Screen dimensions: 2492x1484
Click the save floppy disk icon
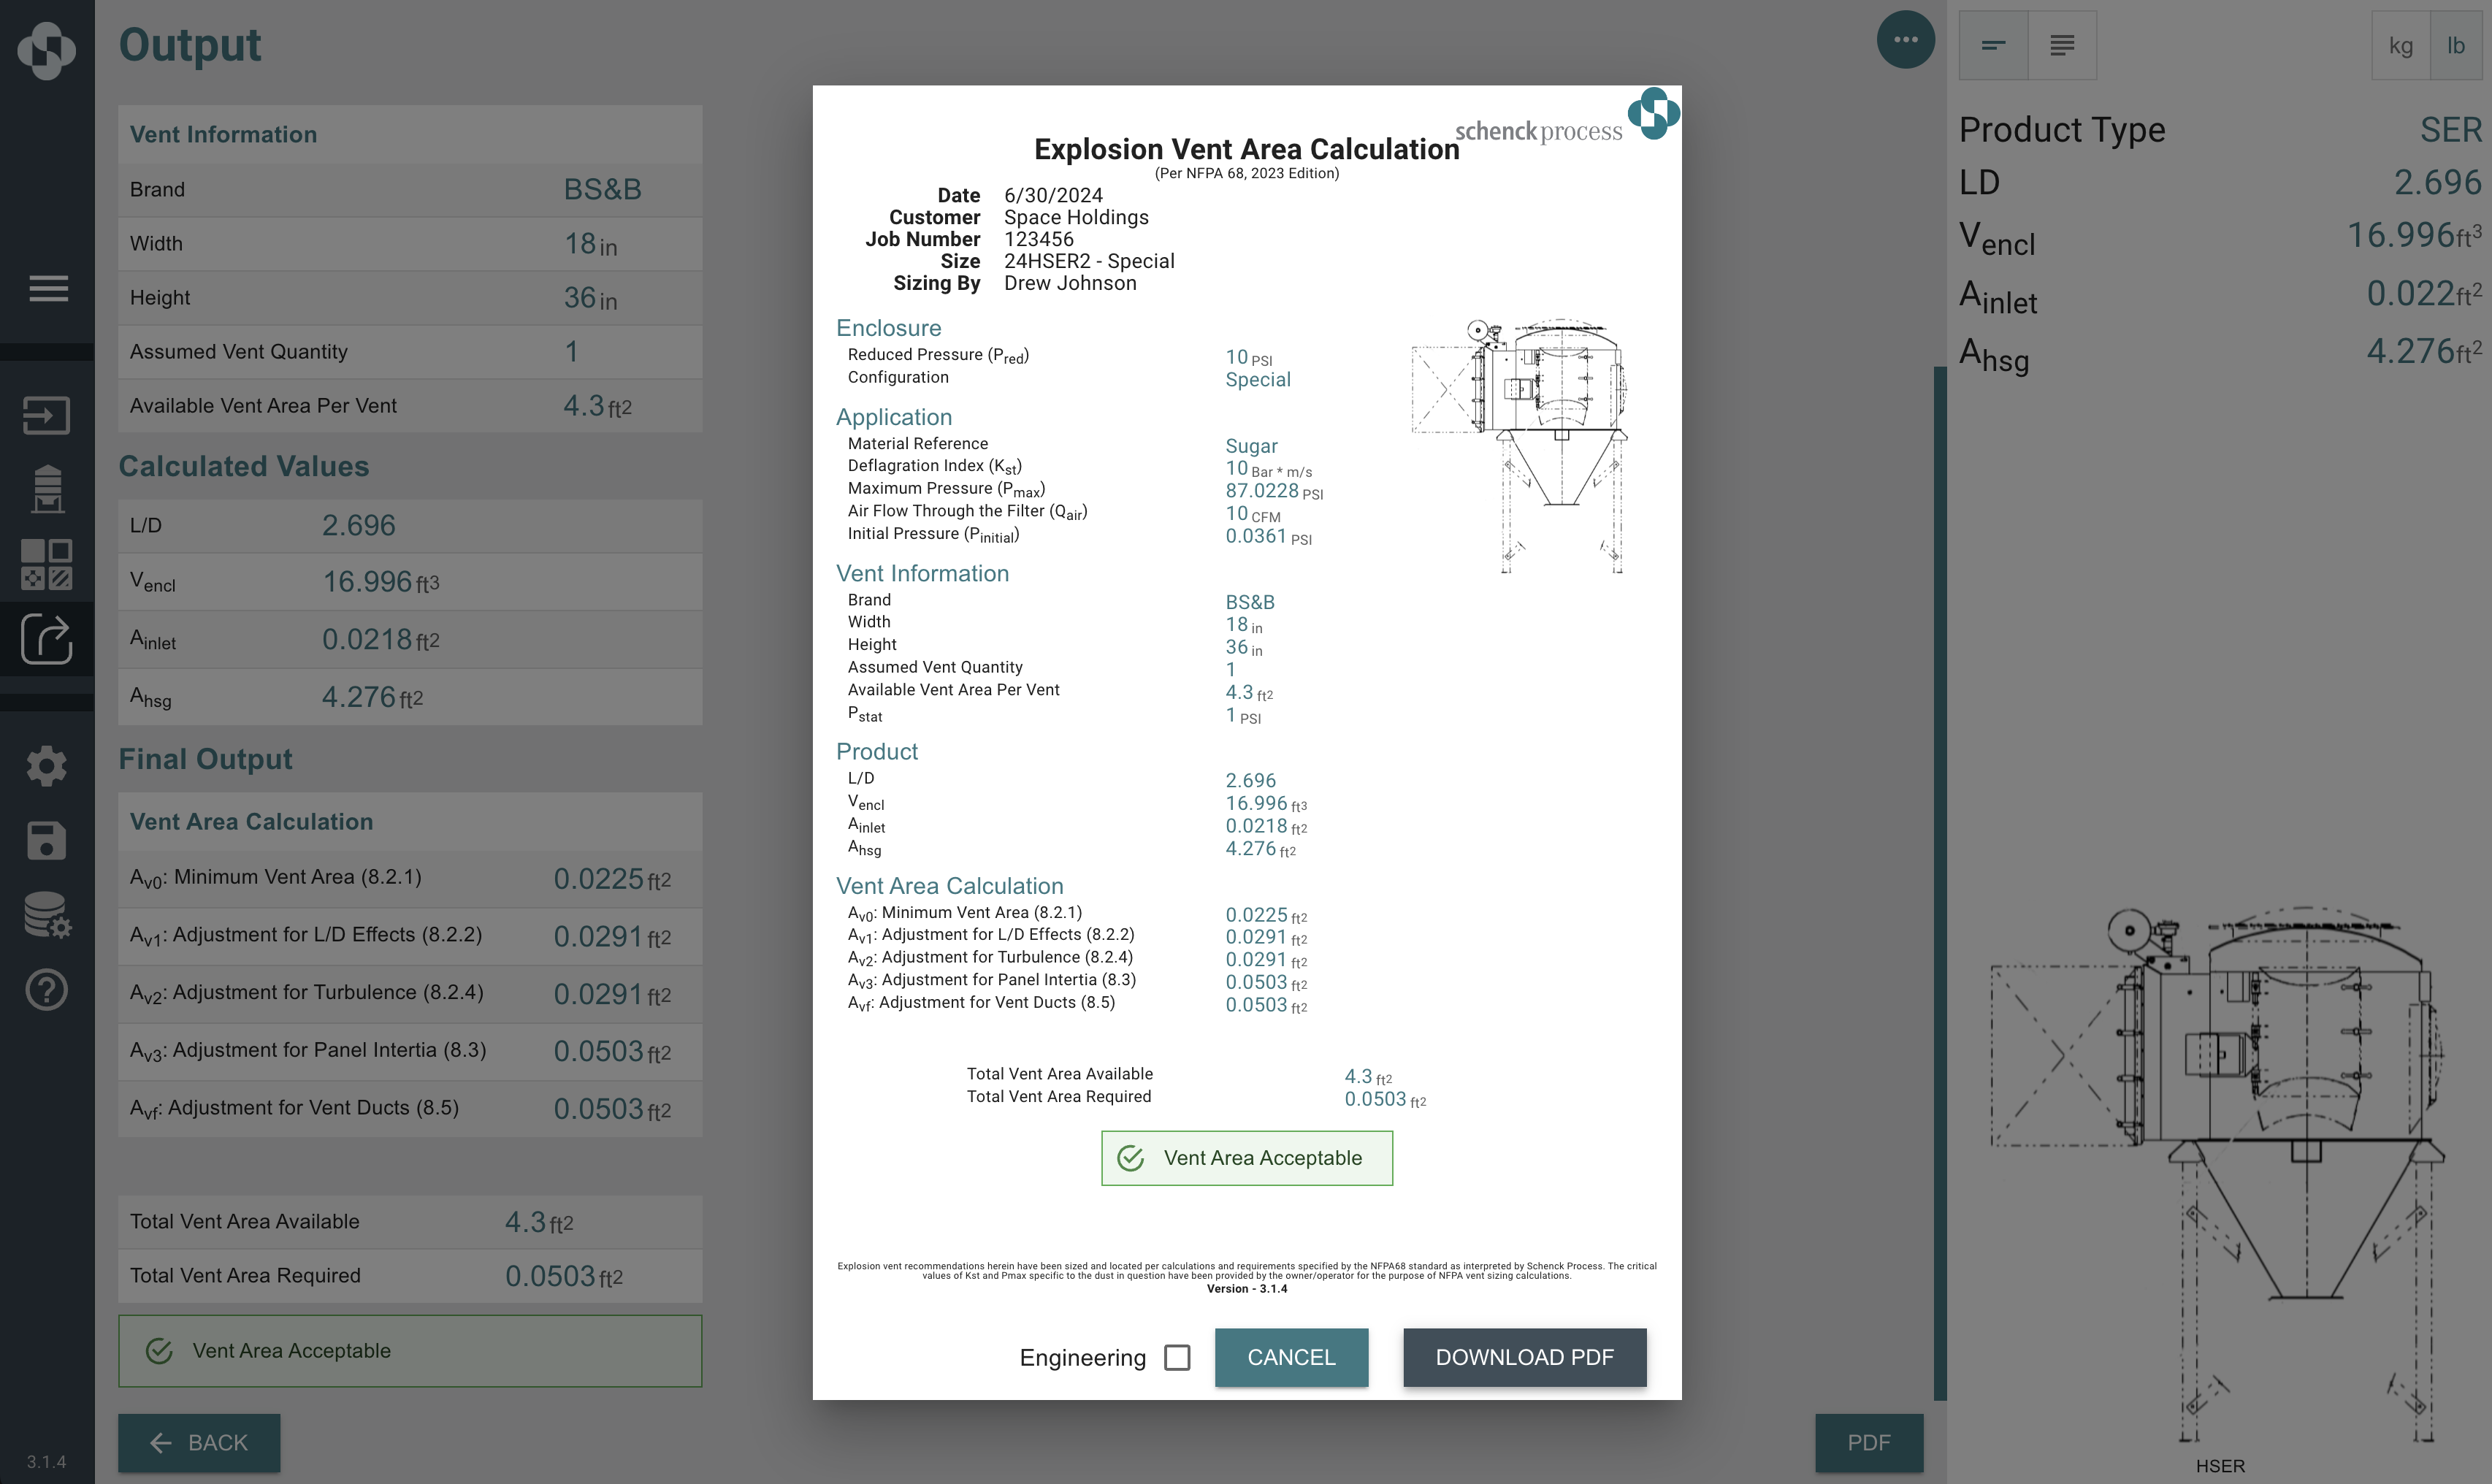point(46,840)
